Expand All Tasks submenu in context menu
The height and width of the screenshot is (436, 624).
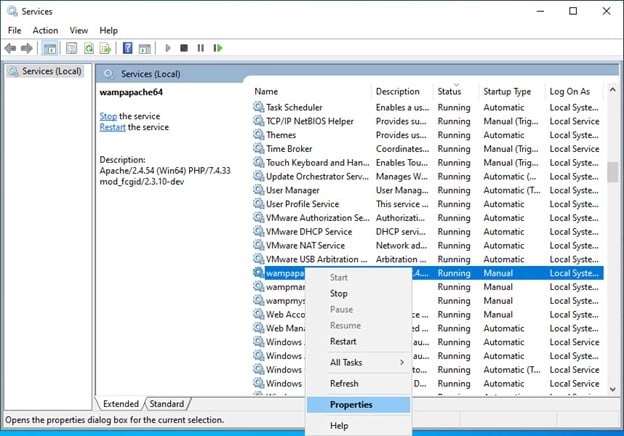358,362
